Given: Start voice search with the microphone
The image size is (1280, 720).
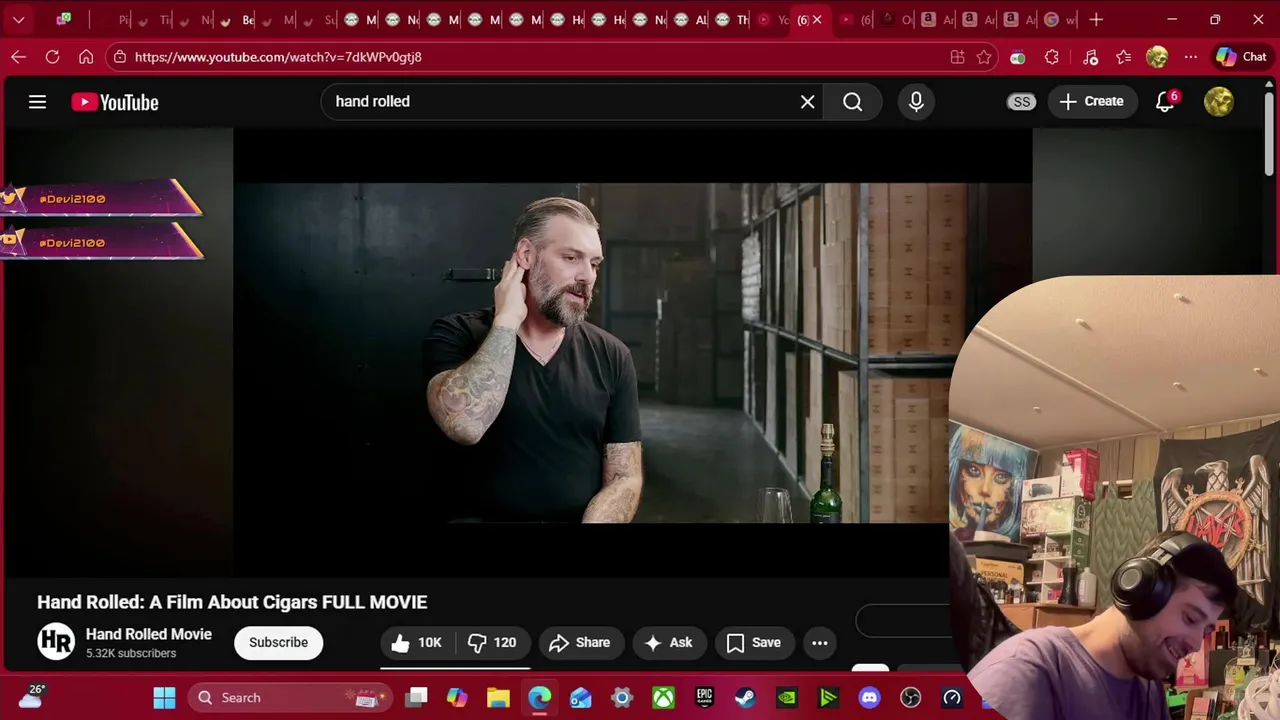Looking at the screenshot, I should [916, 102].
